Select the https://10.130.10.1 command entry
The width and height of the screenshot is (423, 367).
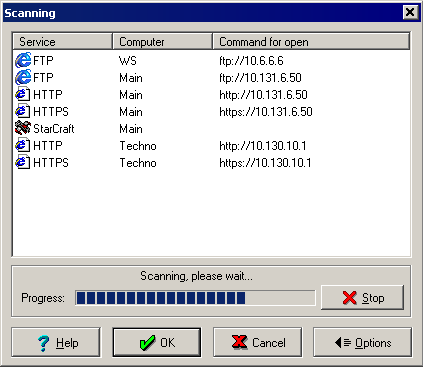click(x=265, y=163)
